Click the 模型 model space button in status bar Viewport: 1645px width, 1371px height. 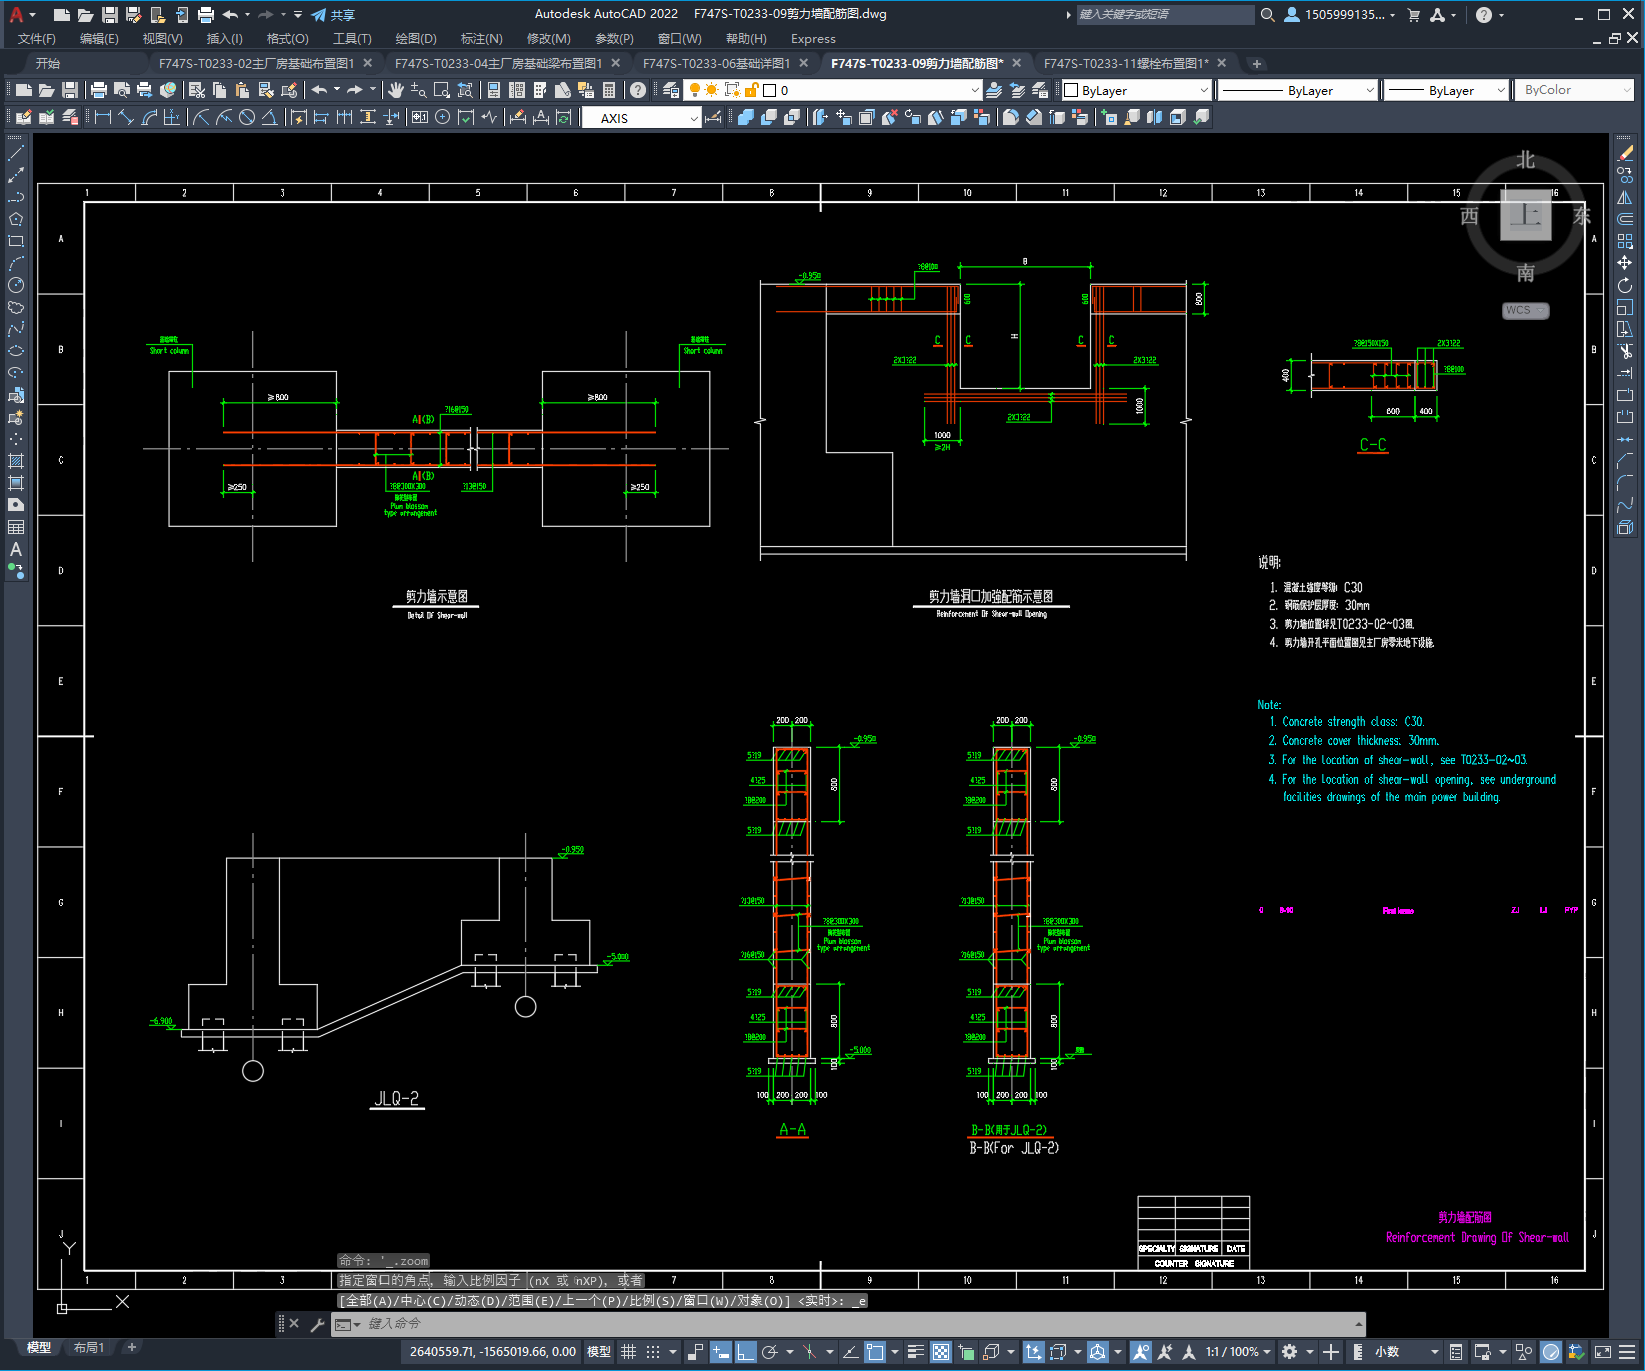[599, 1352]
